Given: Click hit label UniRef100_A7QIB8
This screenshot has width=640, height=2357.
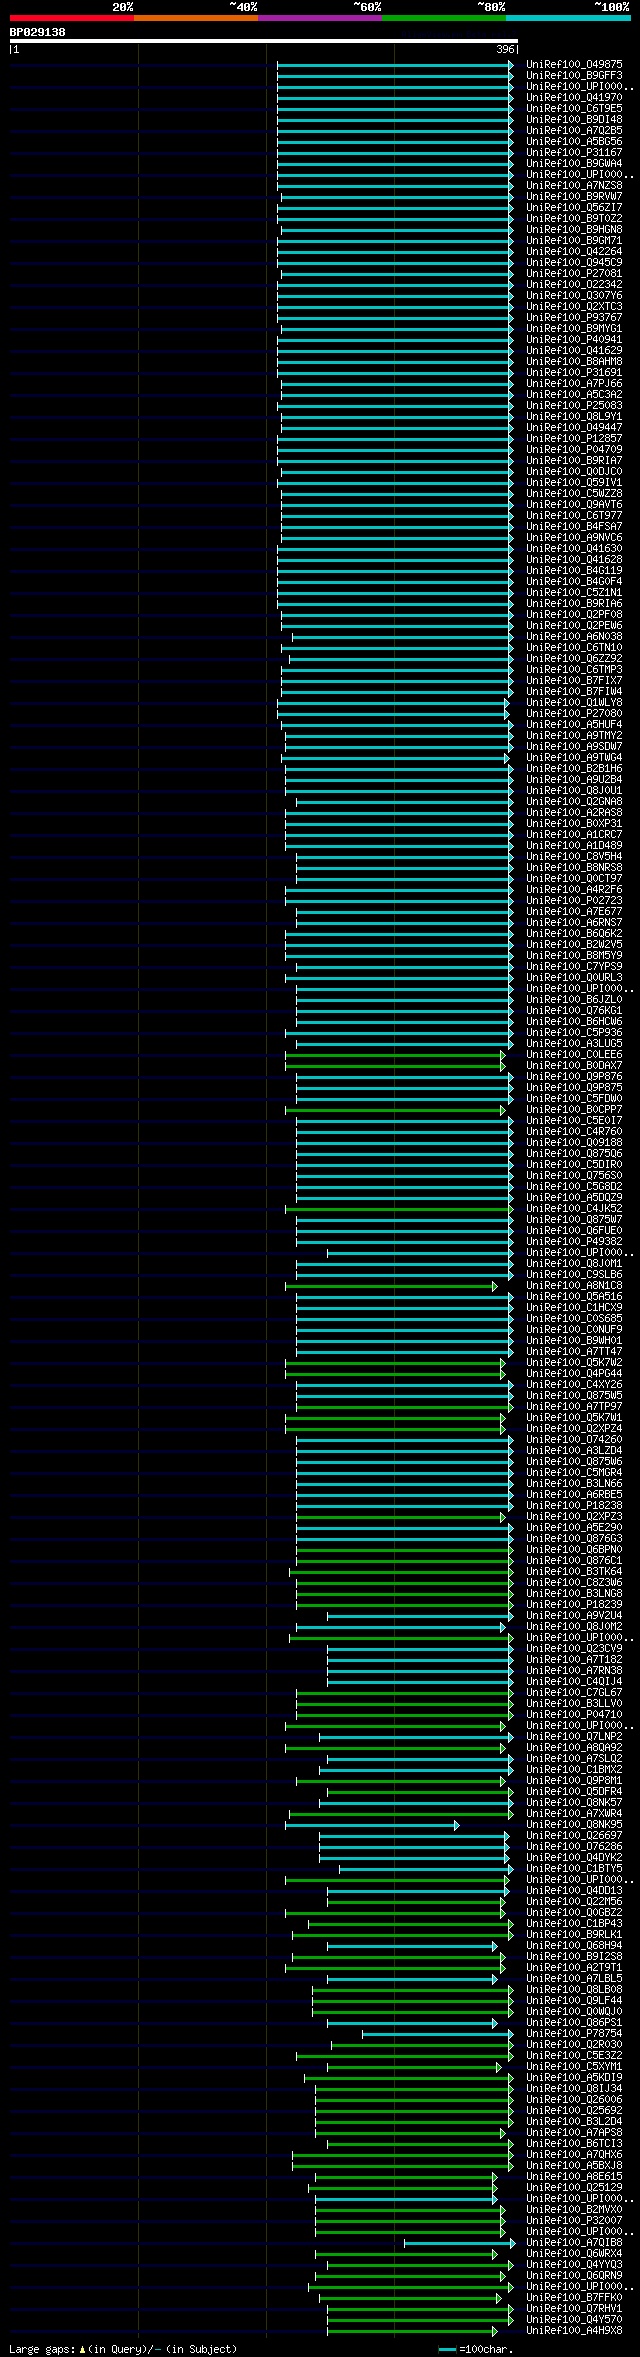Looking at the screenshot, I should click(574, 2242).
